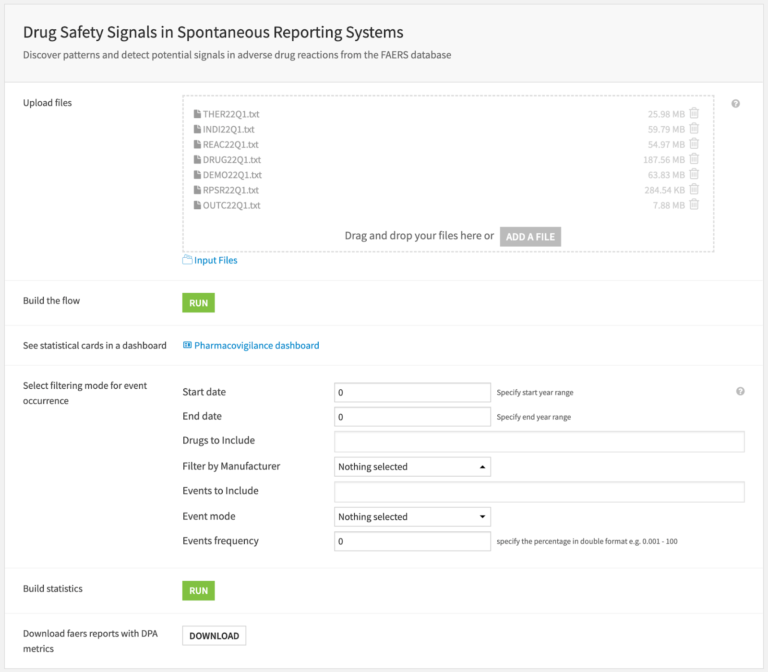This screenshot has height=672, width=768.
Task: Select the OUTC22Q1.txt file name
Action: [x=232, y=205]
